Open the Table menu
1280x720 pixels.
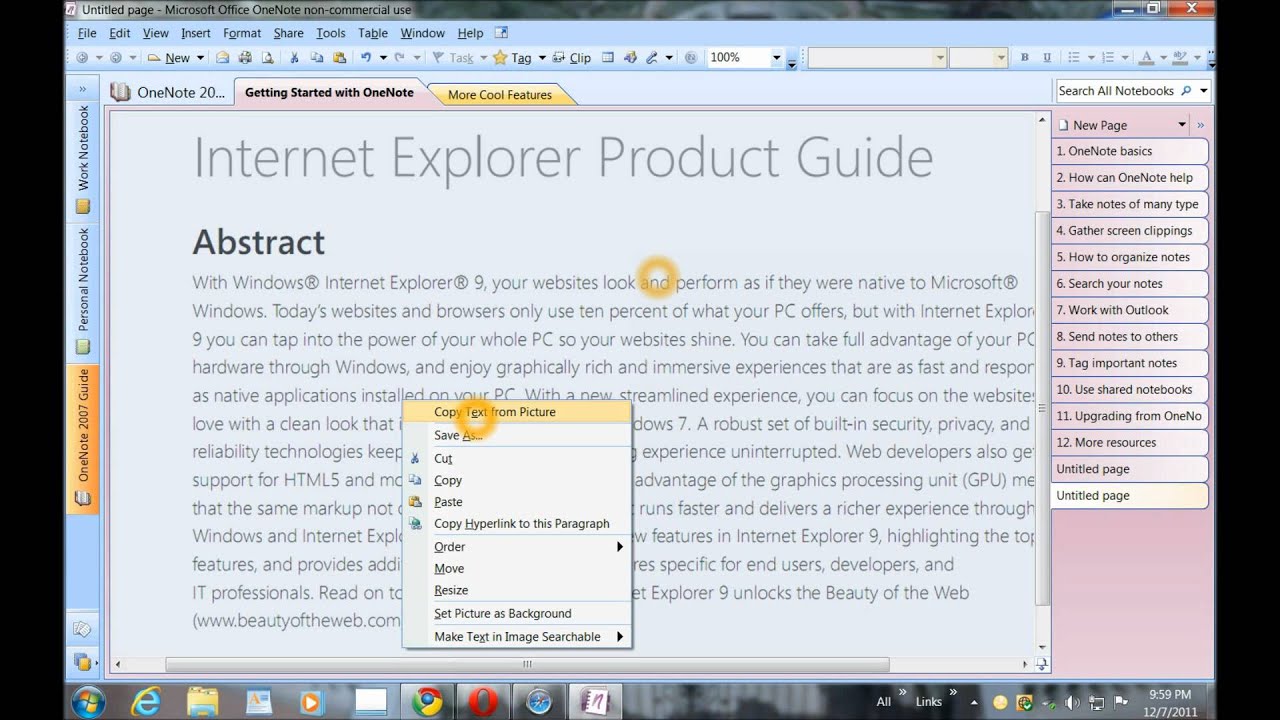pyautogui.click(x=373, y=33)
